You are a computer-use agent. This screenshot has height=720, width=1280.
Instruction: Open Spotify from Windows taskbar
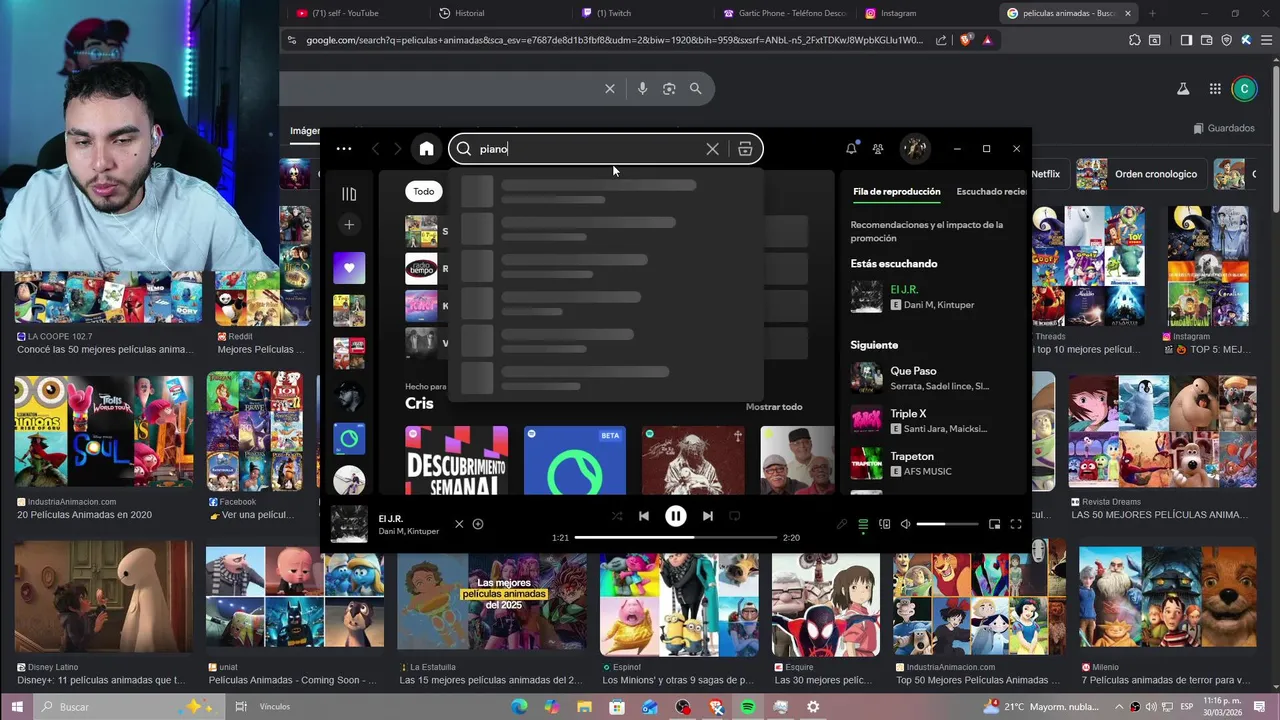748,707
